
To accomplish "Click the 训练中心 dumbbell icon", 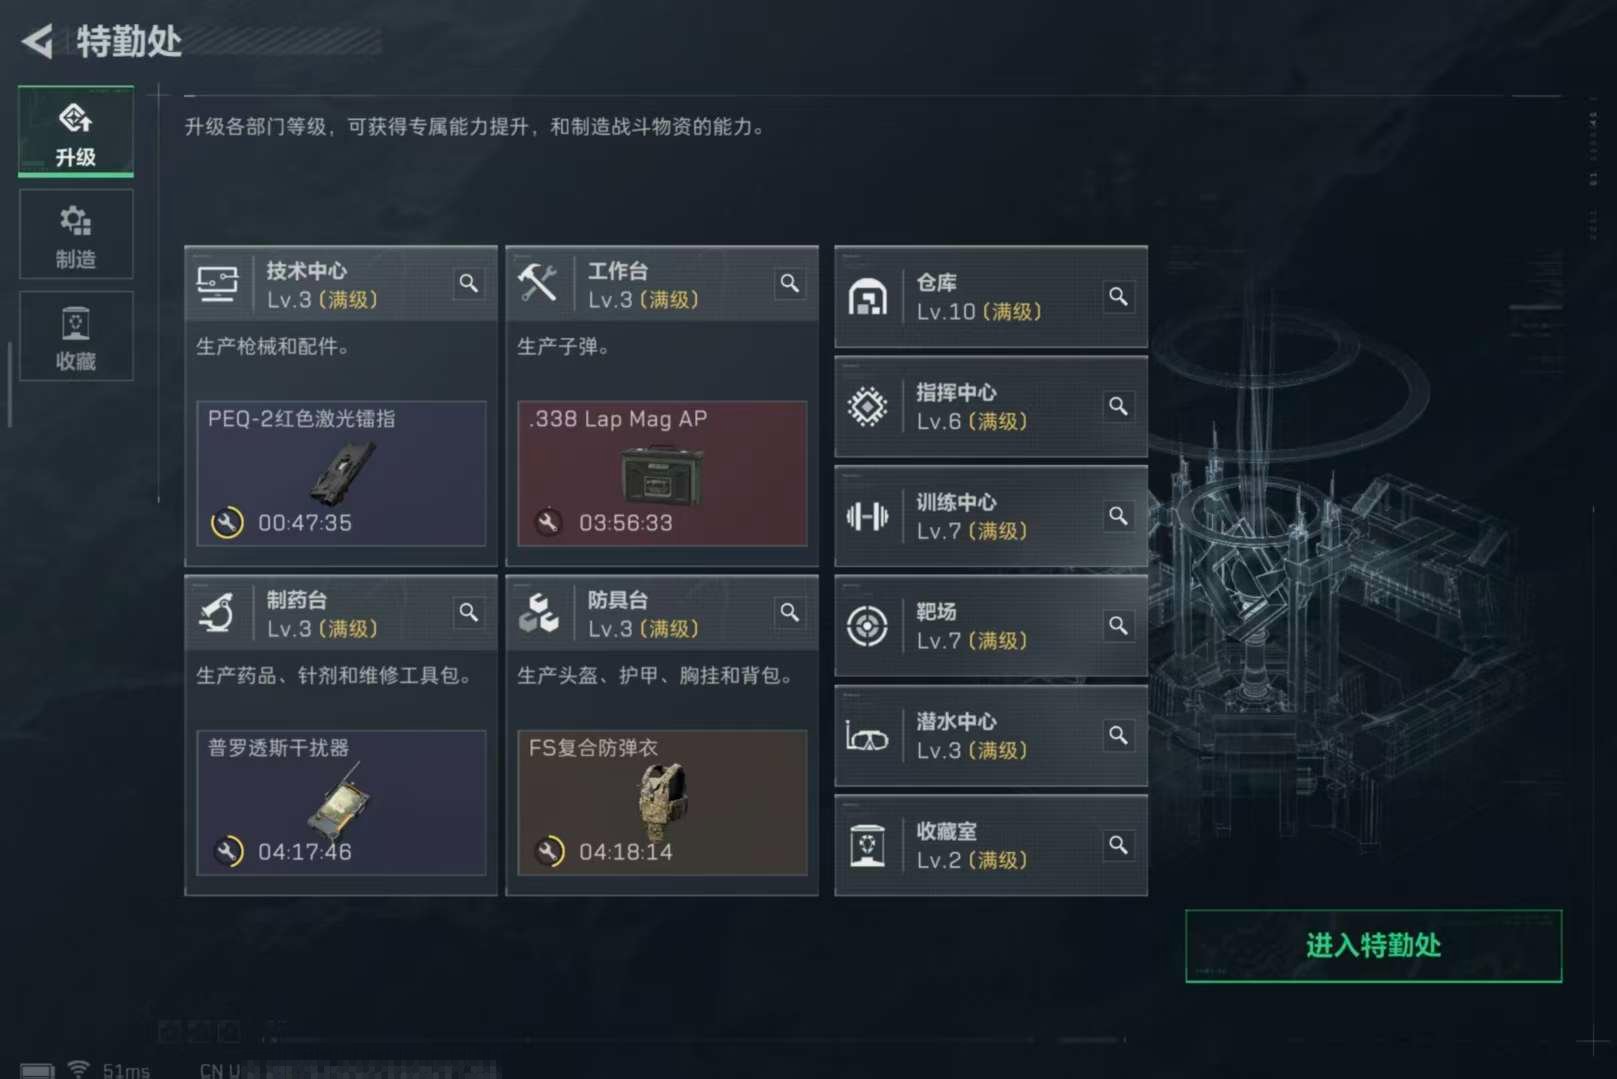I will (867, 517).
